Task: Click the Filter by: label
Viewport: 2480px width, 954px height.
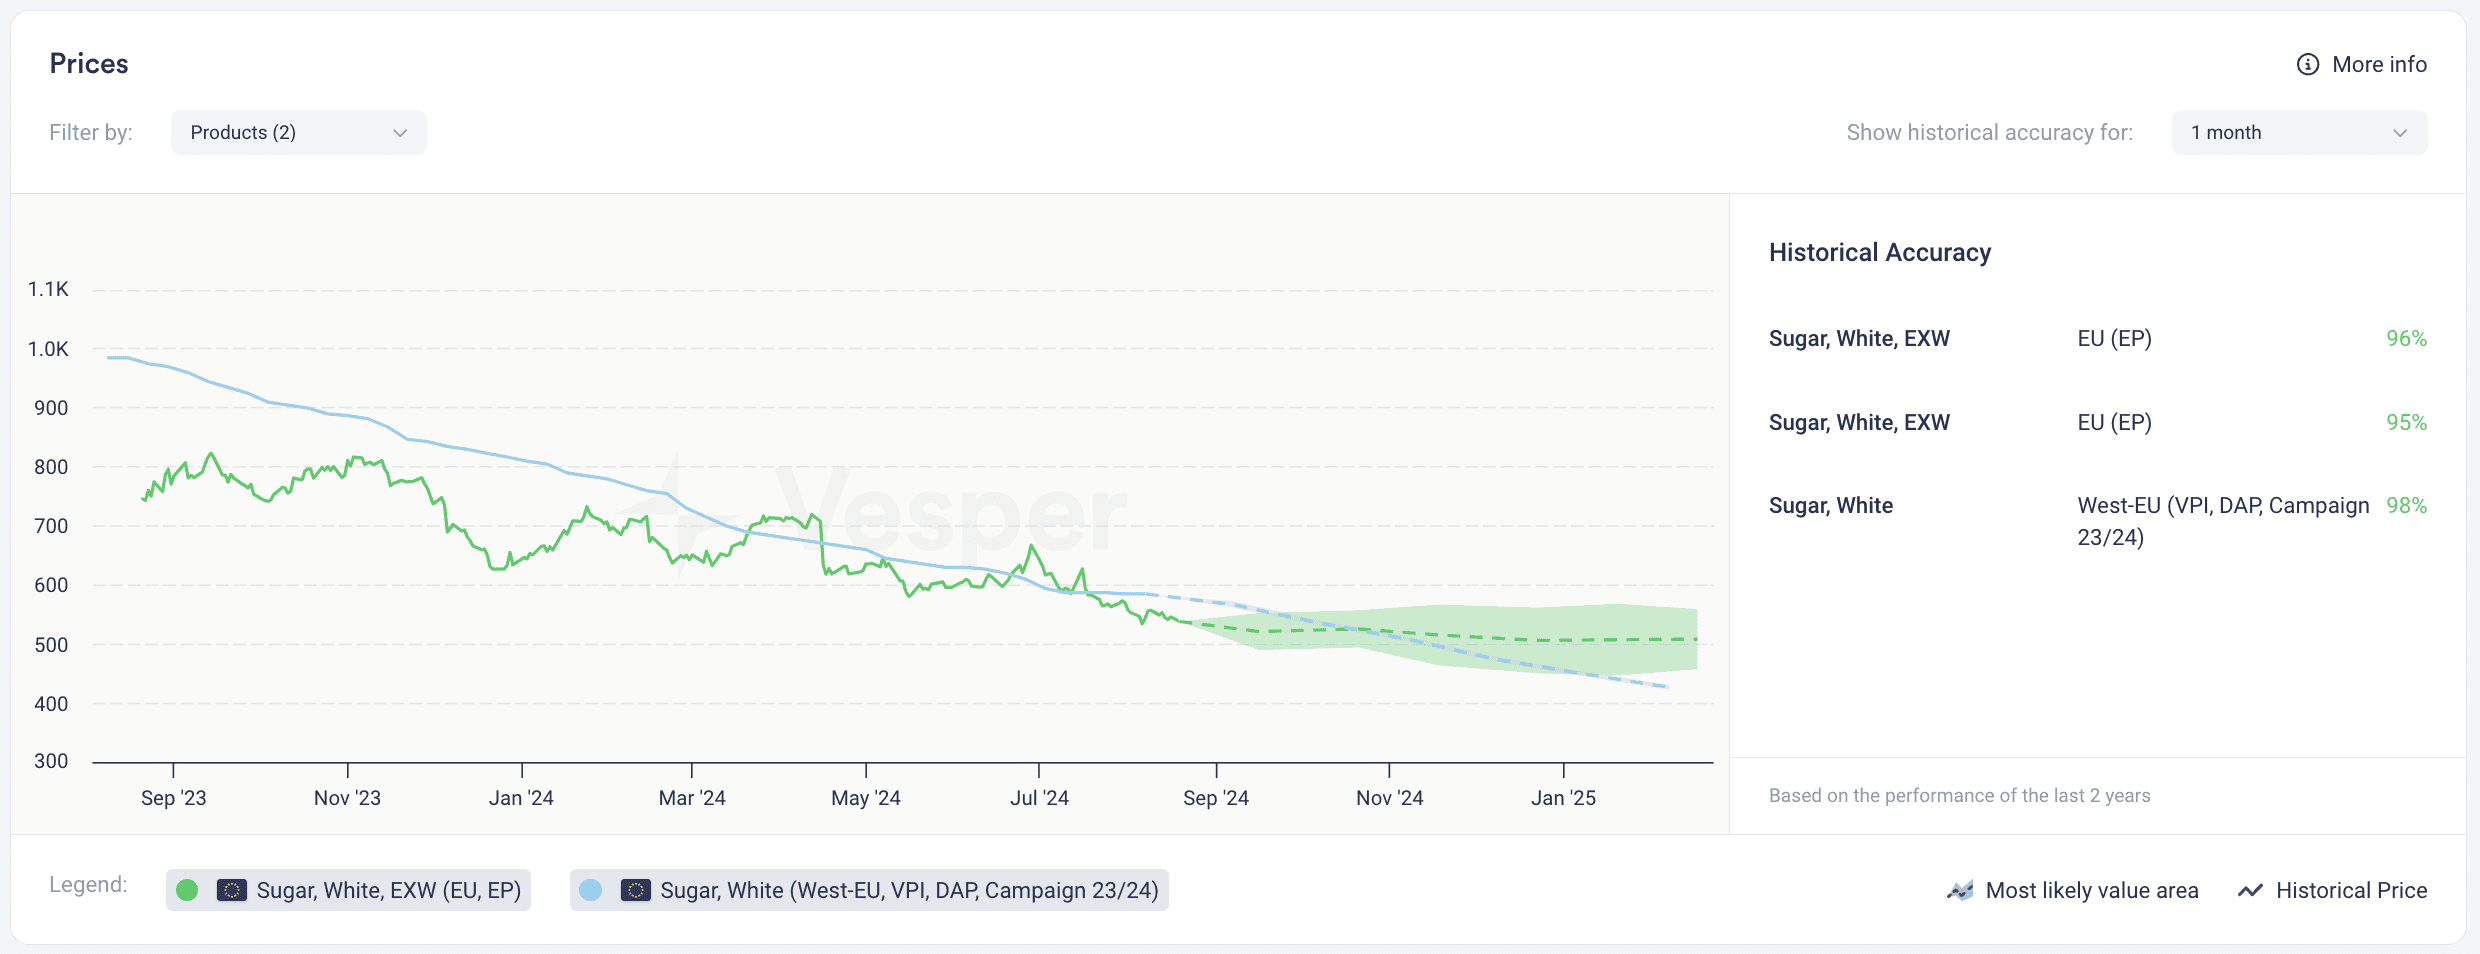Action: pos(91,133)
